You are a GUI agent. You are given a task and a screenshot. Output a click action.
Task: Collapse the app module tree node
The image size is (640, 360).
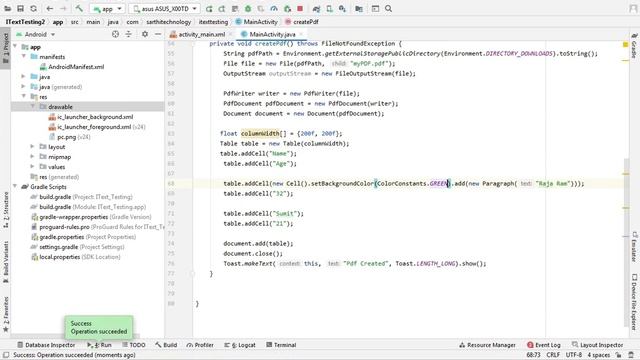coord(15,47)
